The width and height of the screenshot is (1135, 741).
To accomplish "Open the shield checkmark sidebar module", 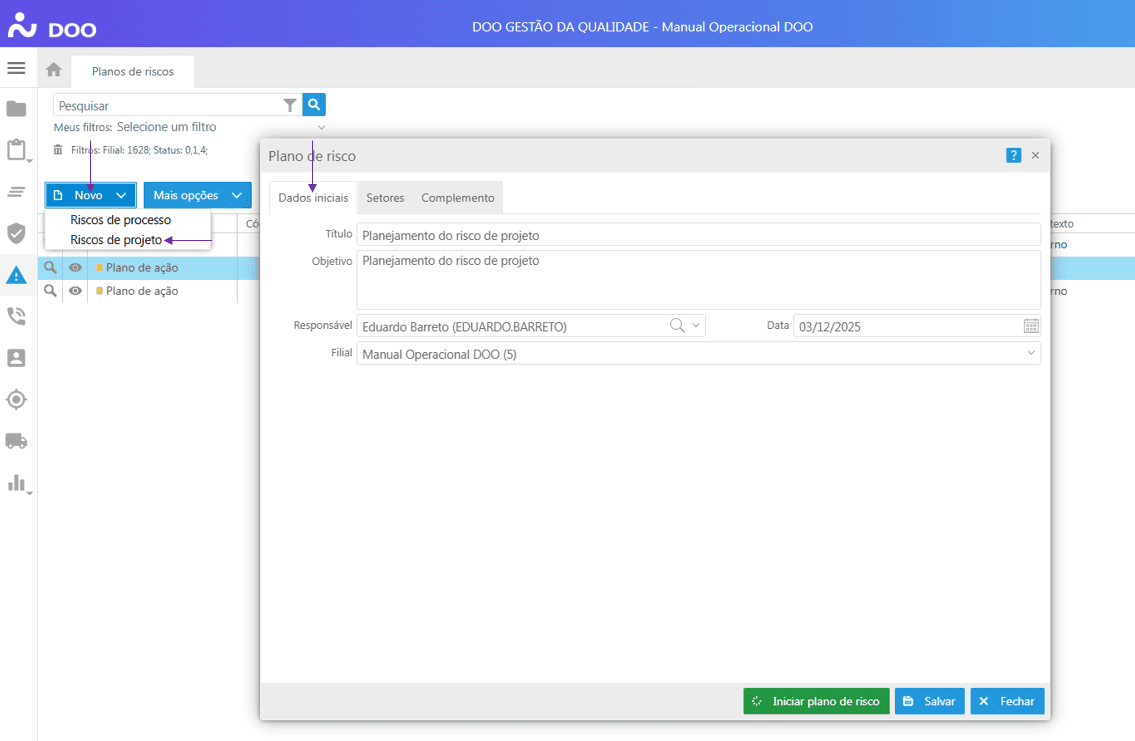I will [16, 233].
